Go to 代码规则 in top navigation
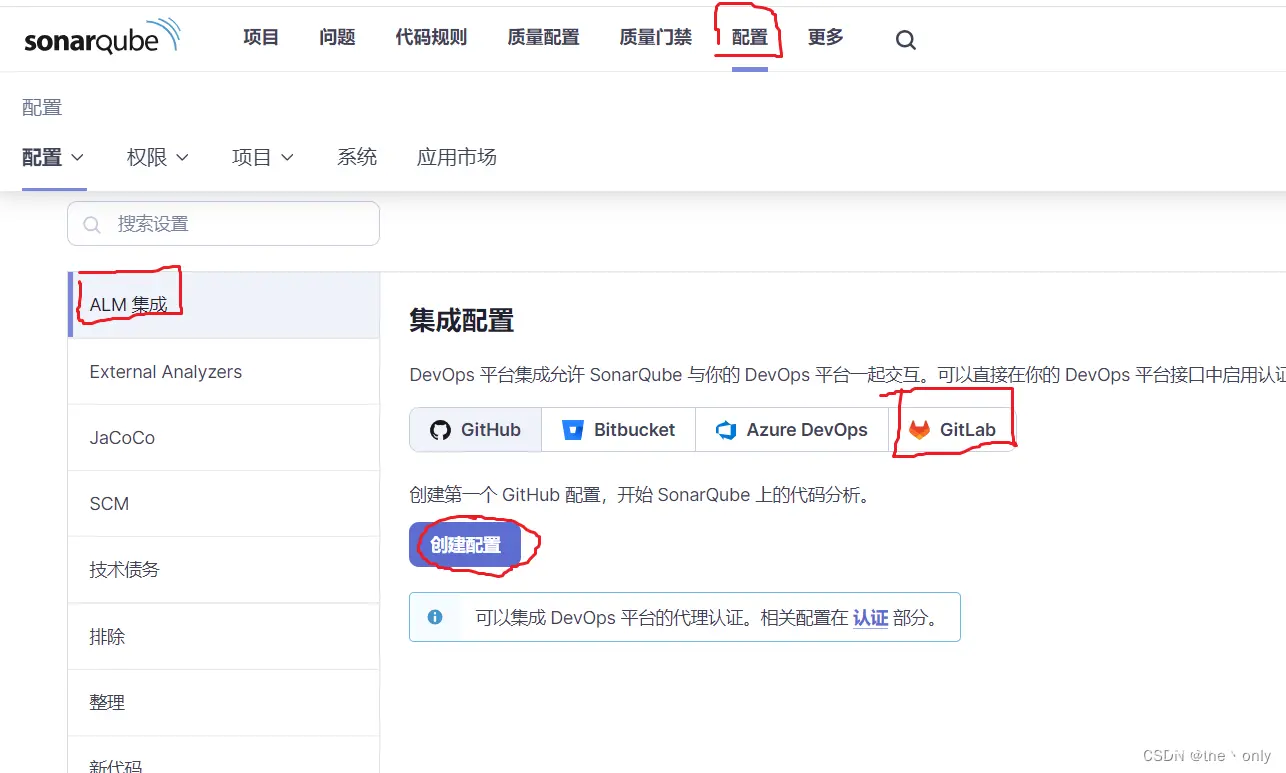 [431, 37]
